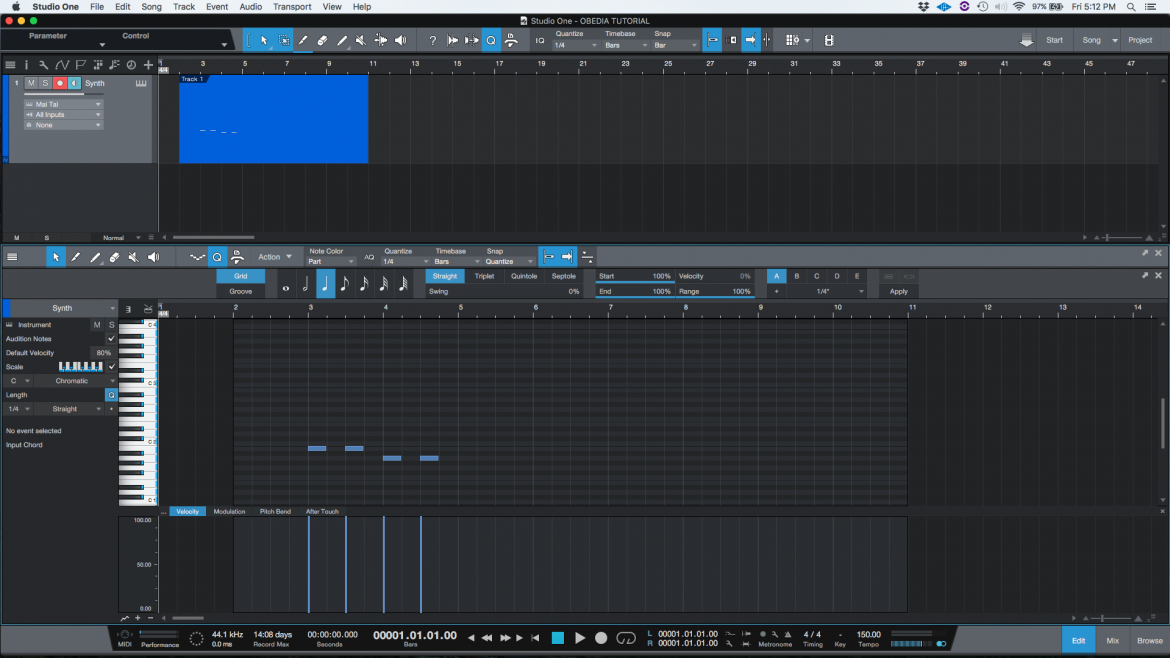
Task: Click the Apply button
Action: (898, 292)
